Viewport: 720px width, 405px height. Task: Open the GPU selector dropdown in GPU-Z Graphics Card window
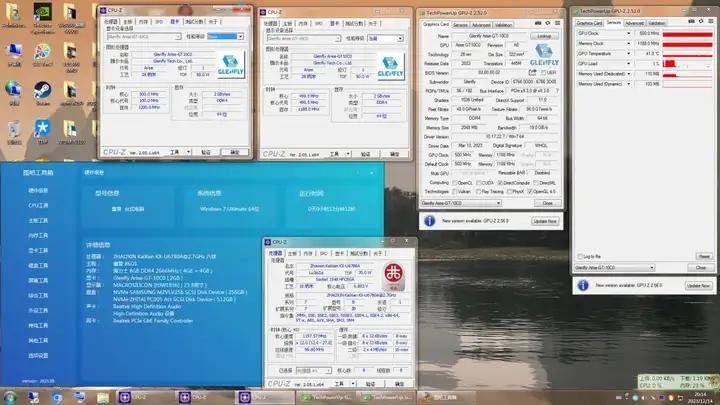click(461, 203)
